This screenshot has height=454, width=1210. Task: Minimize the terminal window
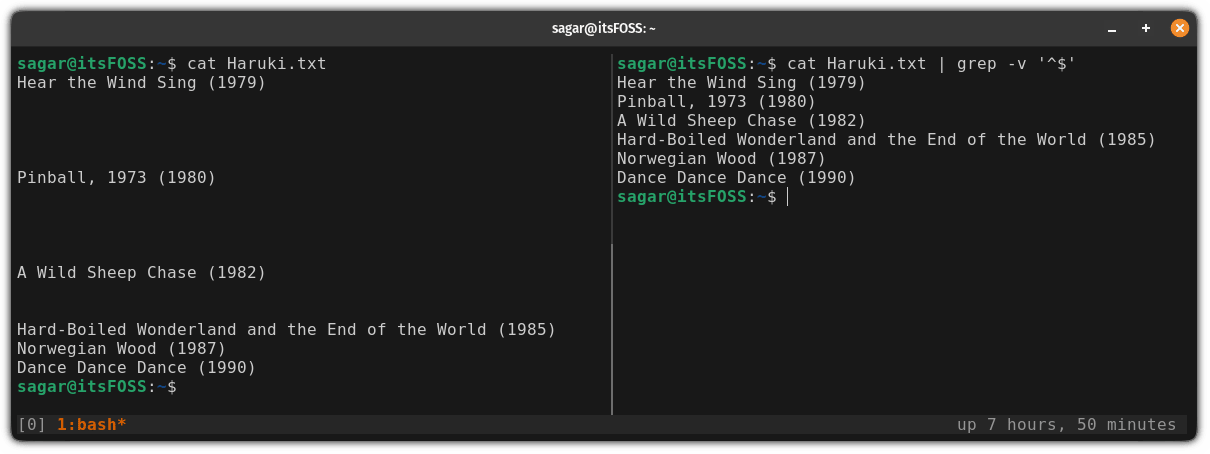click(x=1116, y=28)
